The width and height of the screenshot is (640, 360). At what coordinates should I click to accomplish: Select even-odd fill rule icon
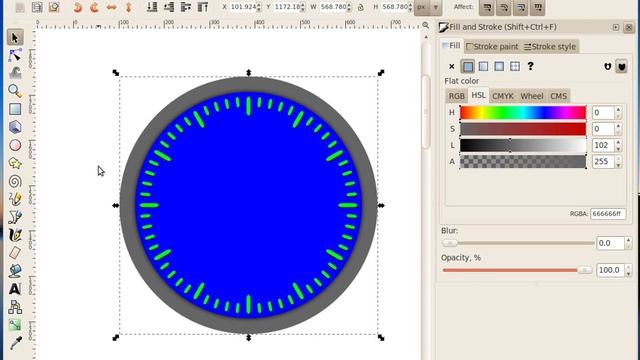pyautogui.click(x=608, y=67)
